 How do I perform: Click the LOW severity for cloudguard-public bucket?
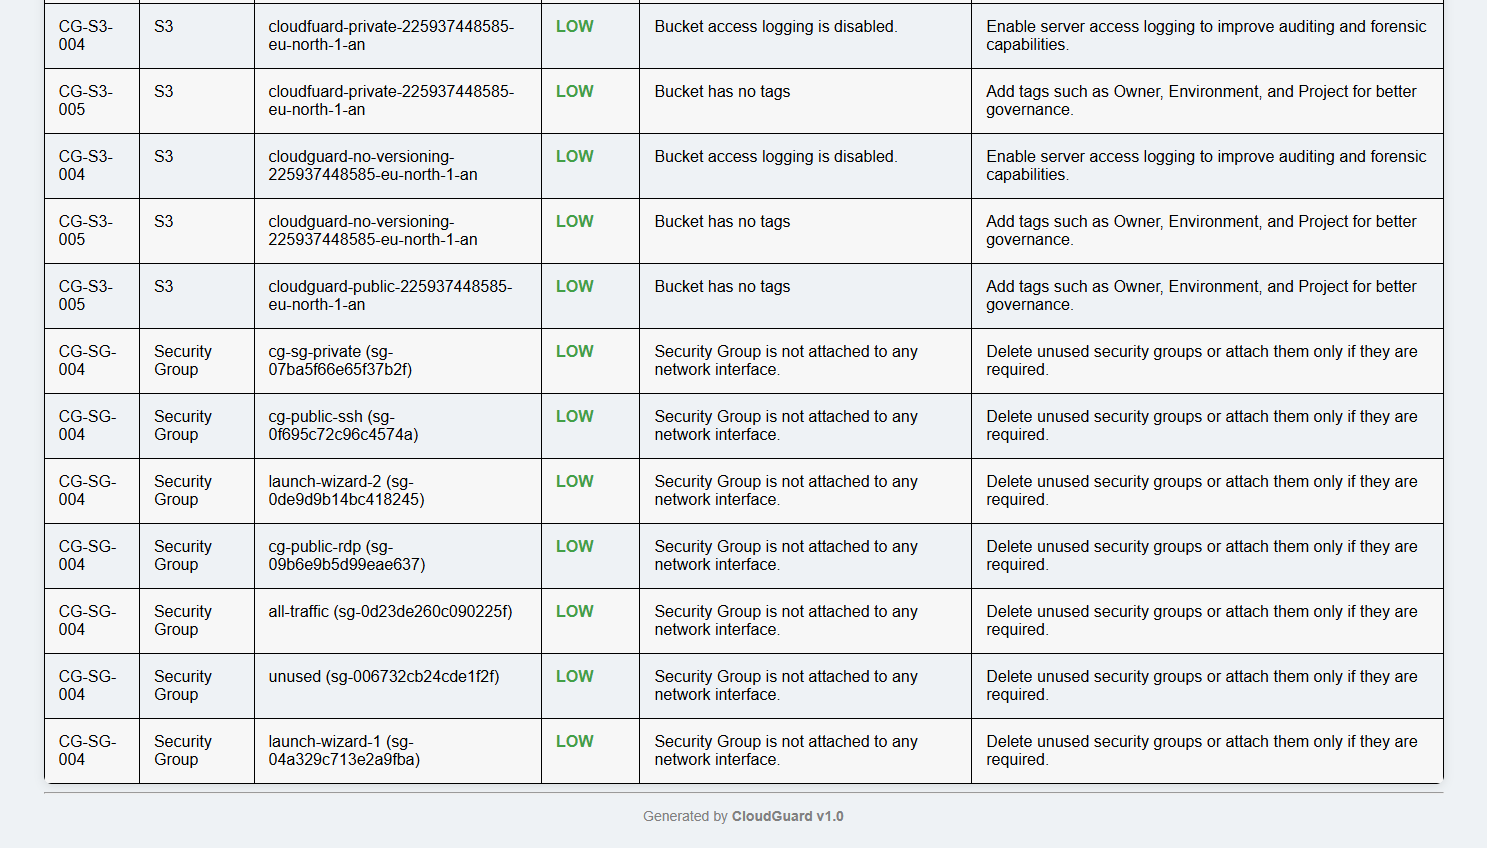[x=574, y=286]
